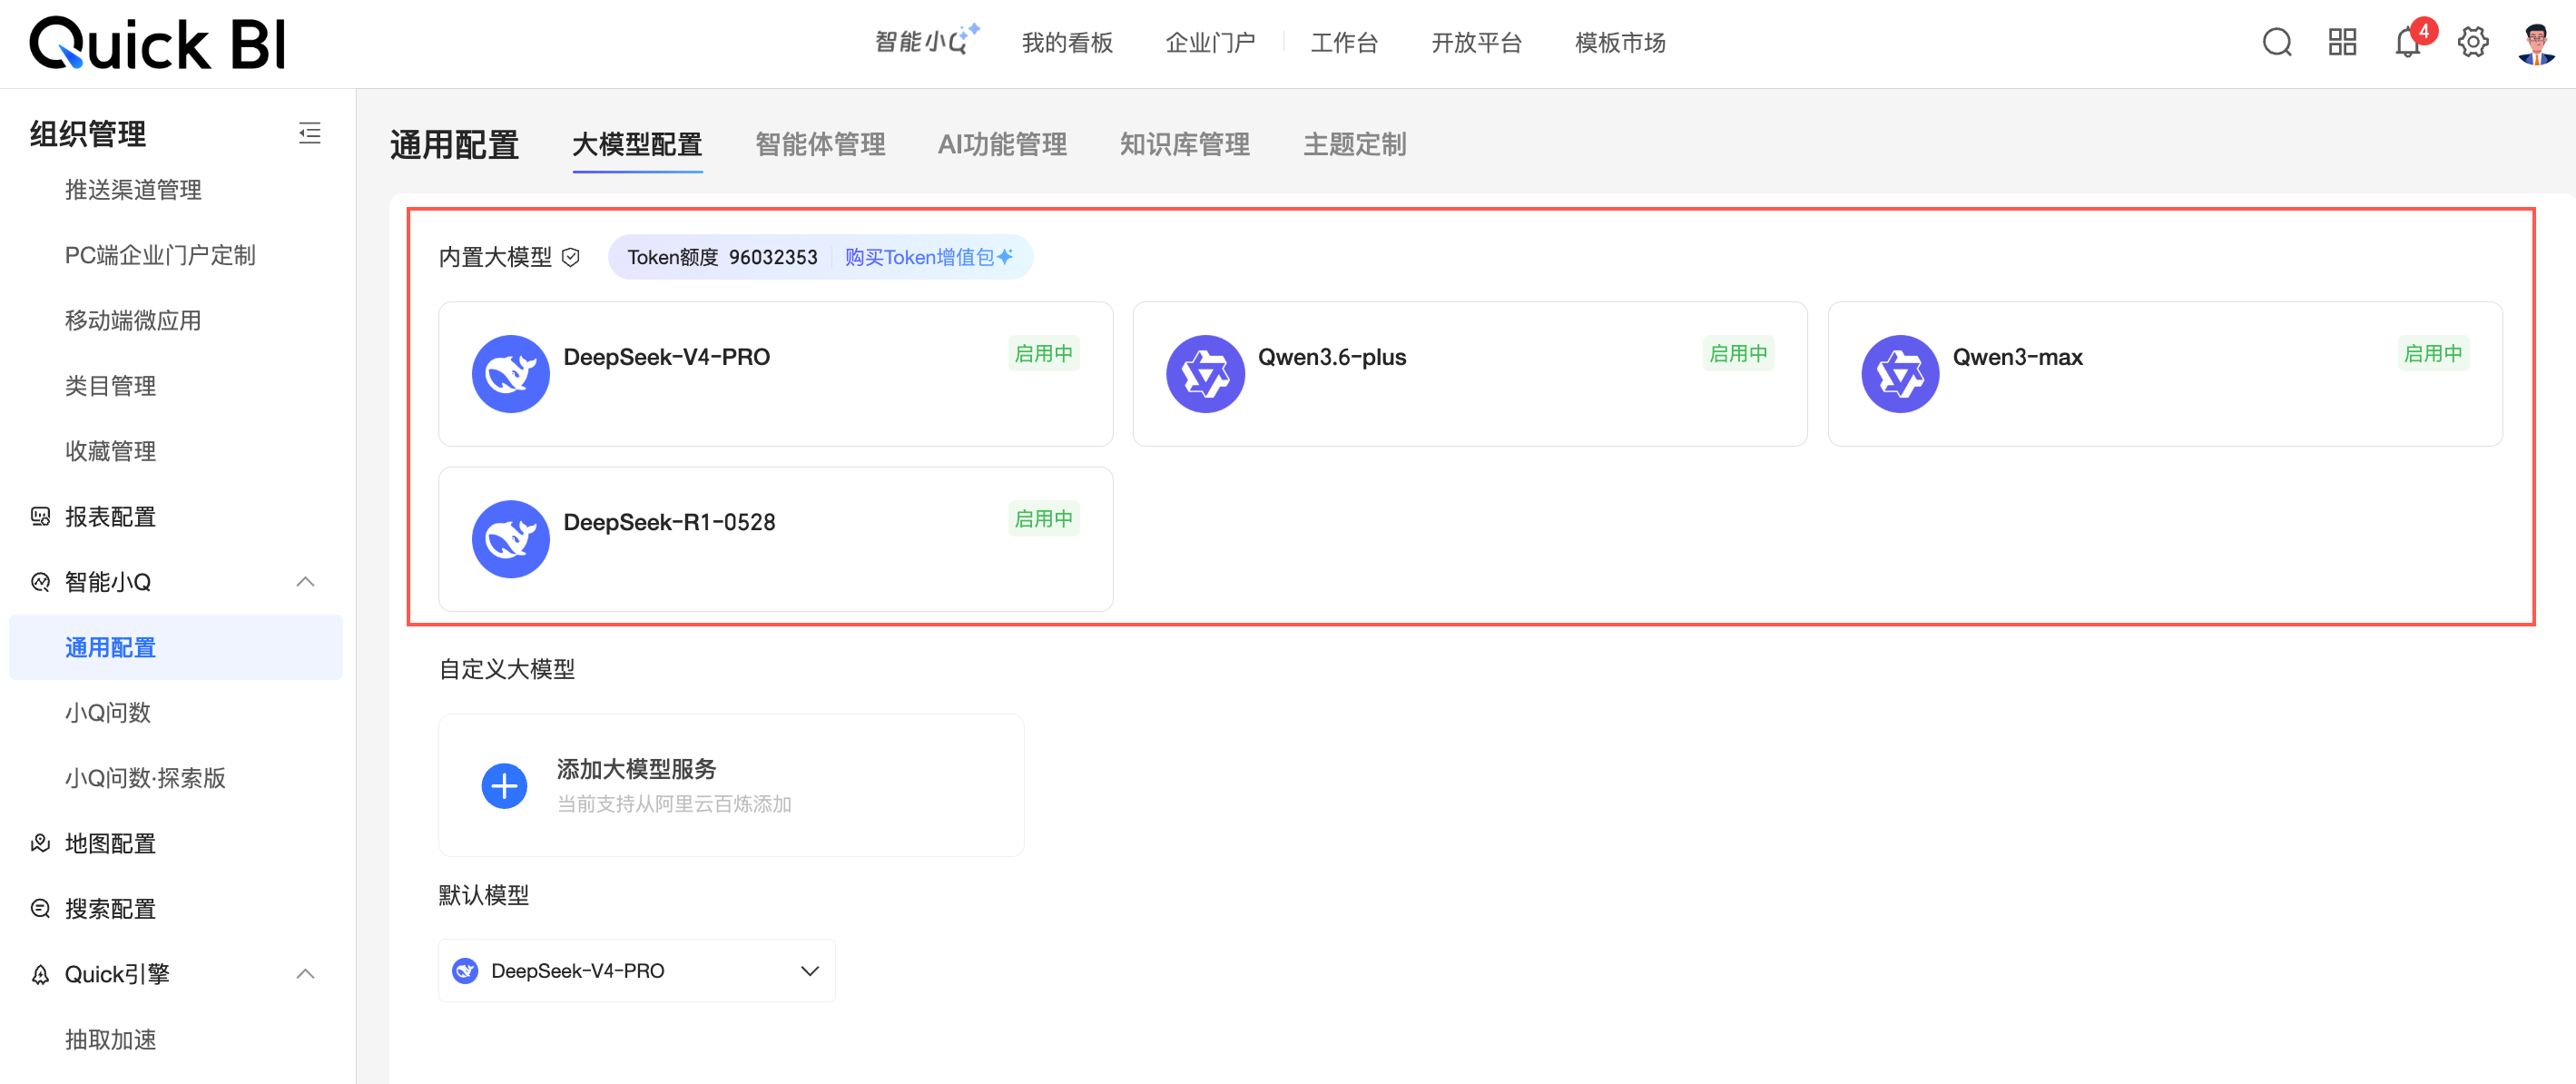Screen dimensions: 2576x1084
Task: Click the DeepSeek-V4-PRO model logo
Action: tap(510, 374)
